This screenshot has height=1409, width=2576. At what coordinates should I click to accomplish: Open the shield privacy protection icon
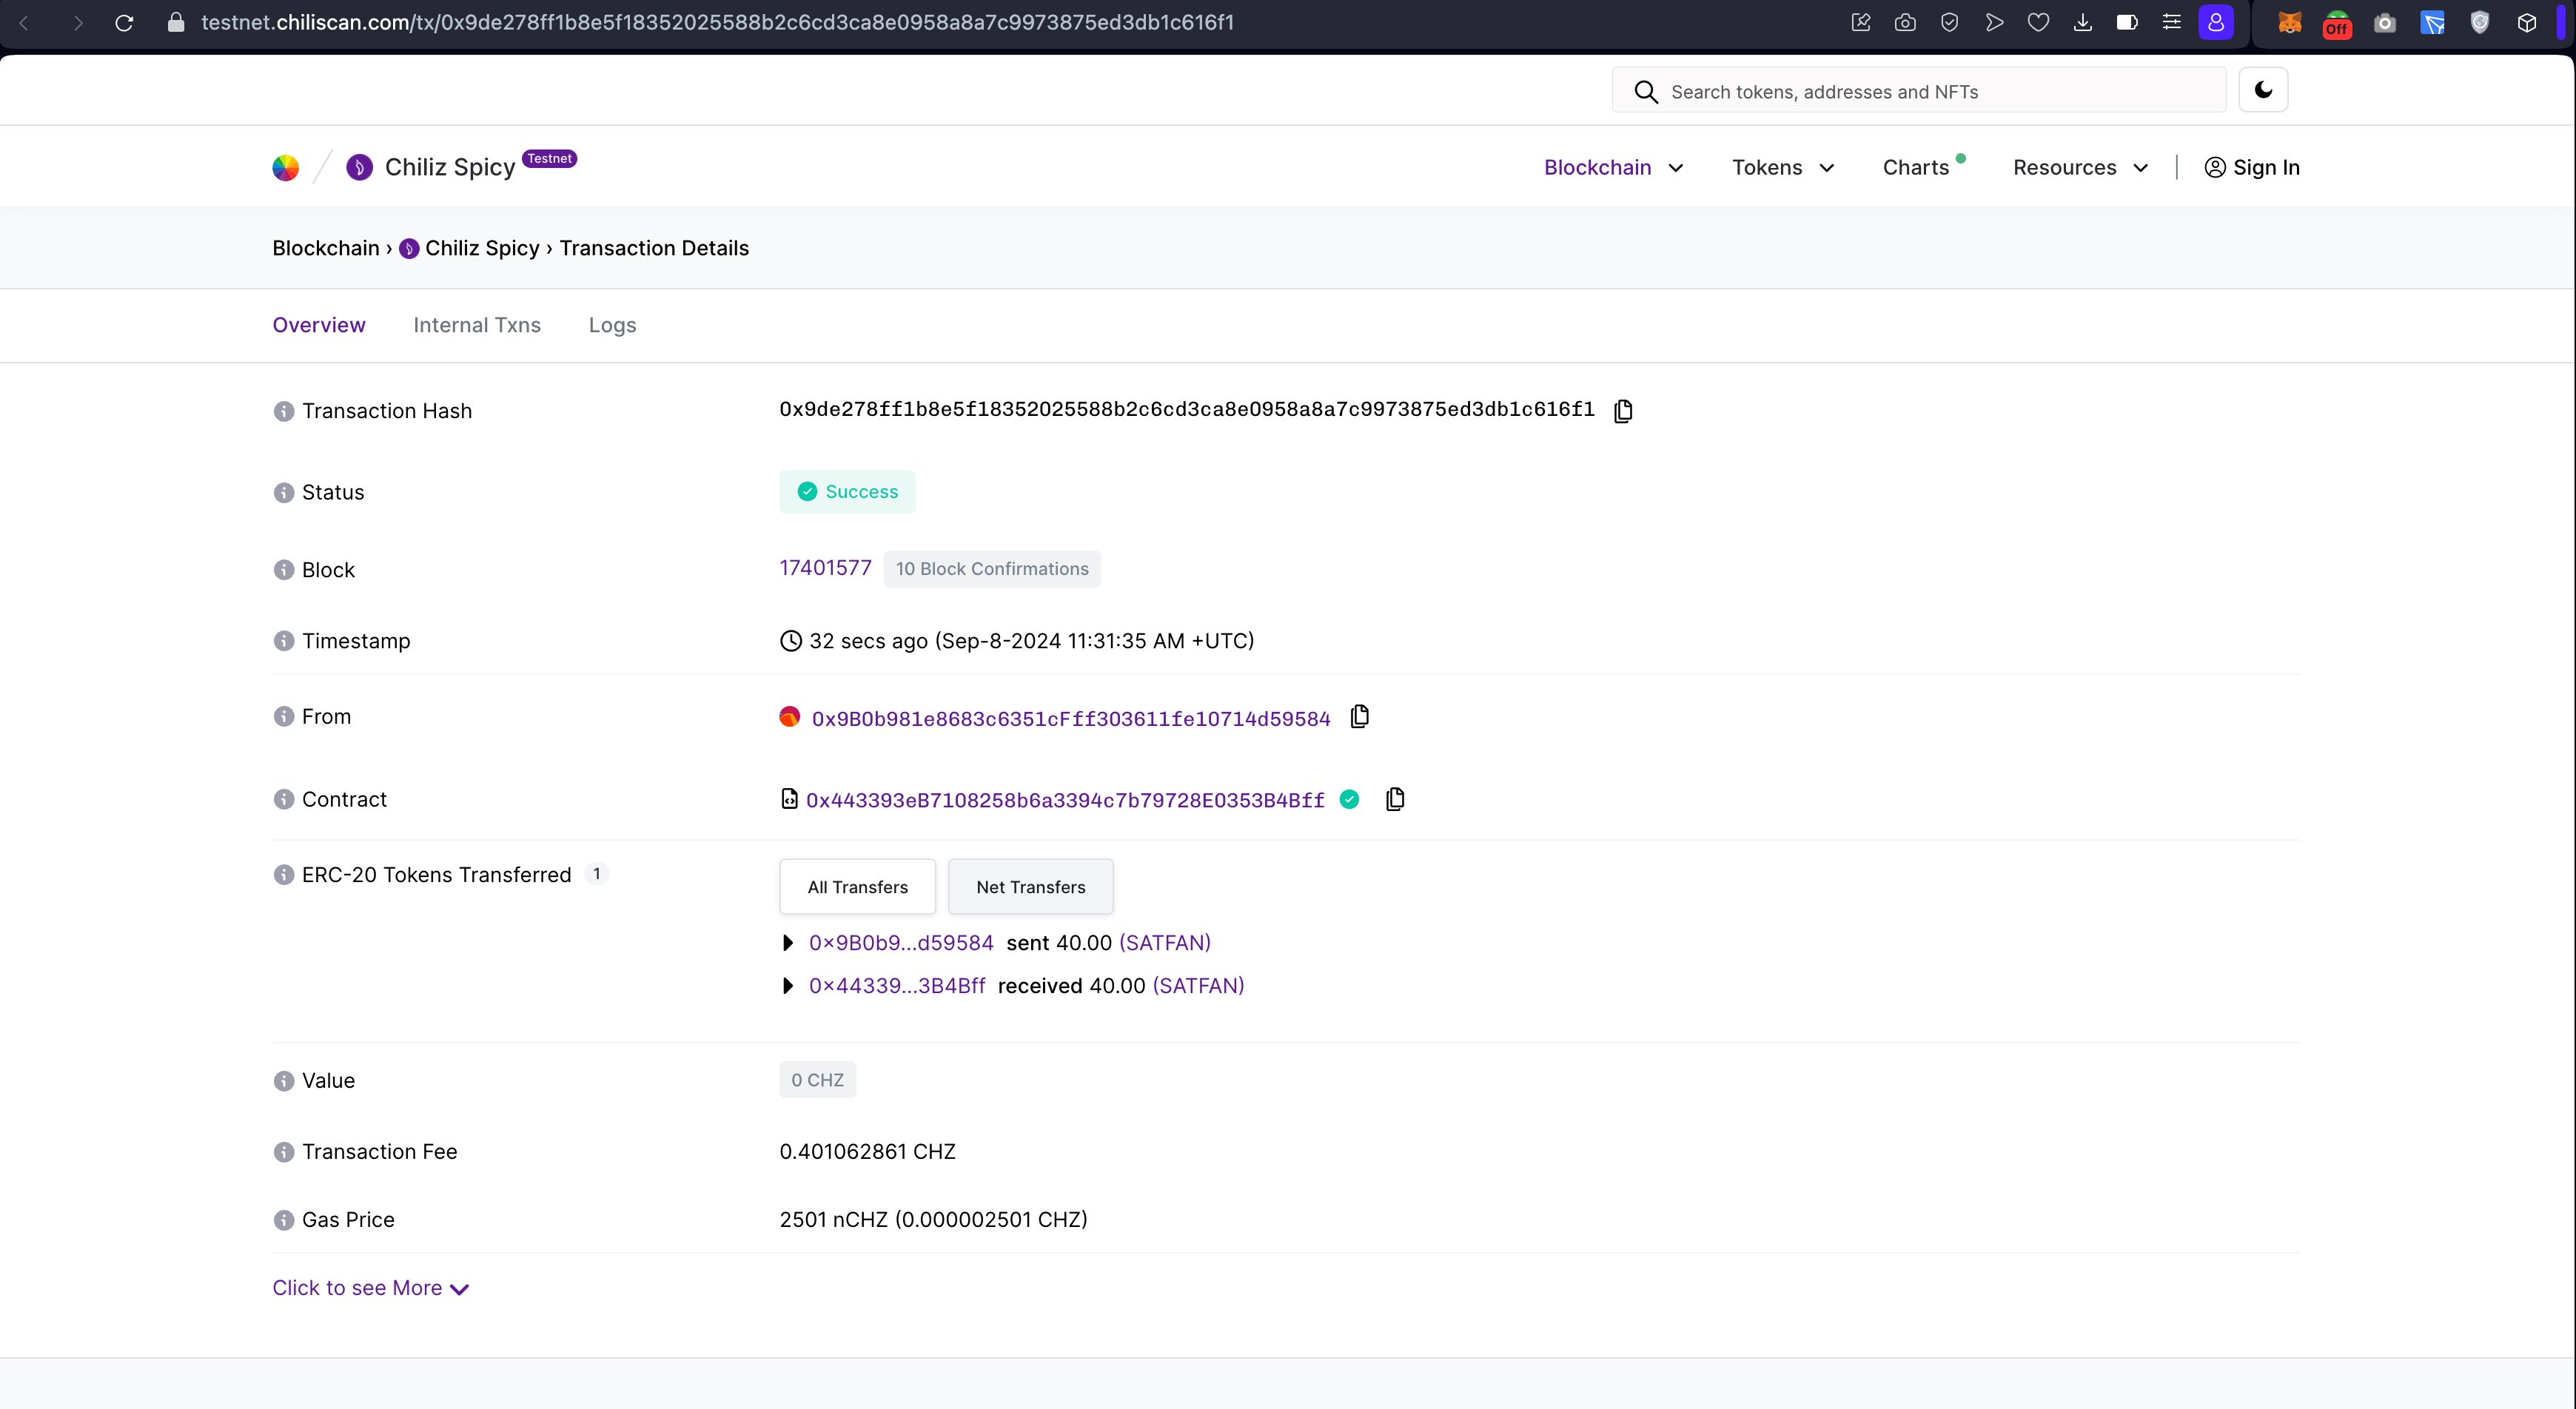click(1949, 22)
